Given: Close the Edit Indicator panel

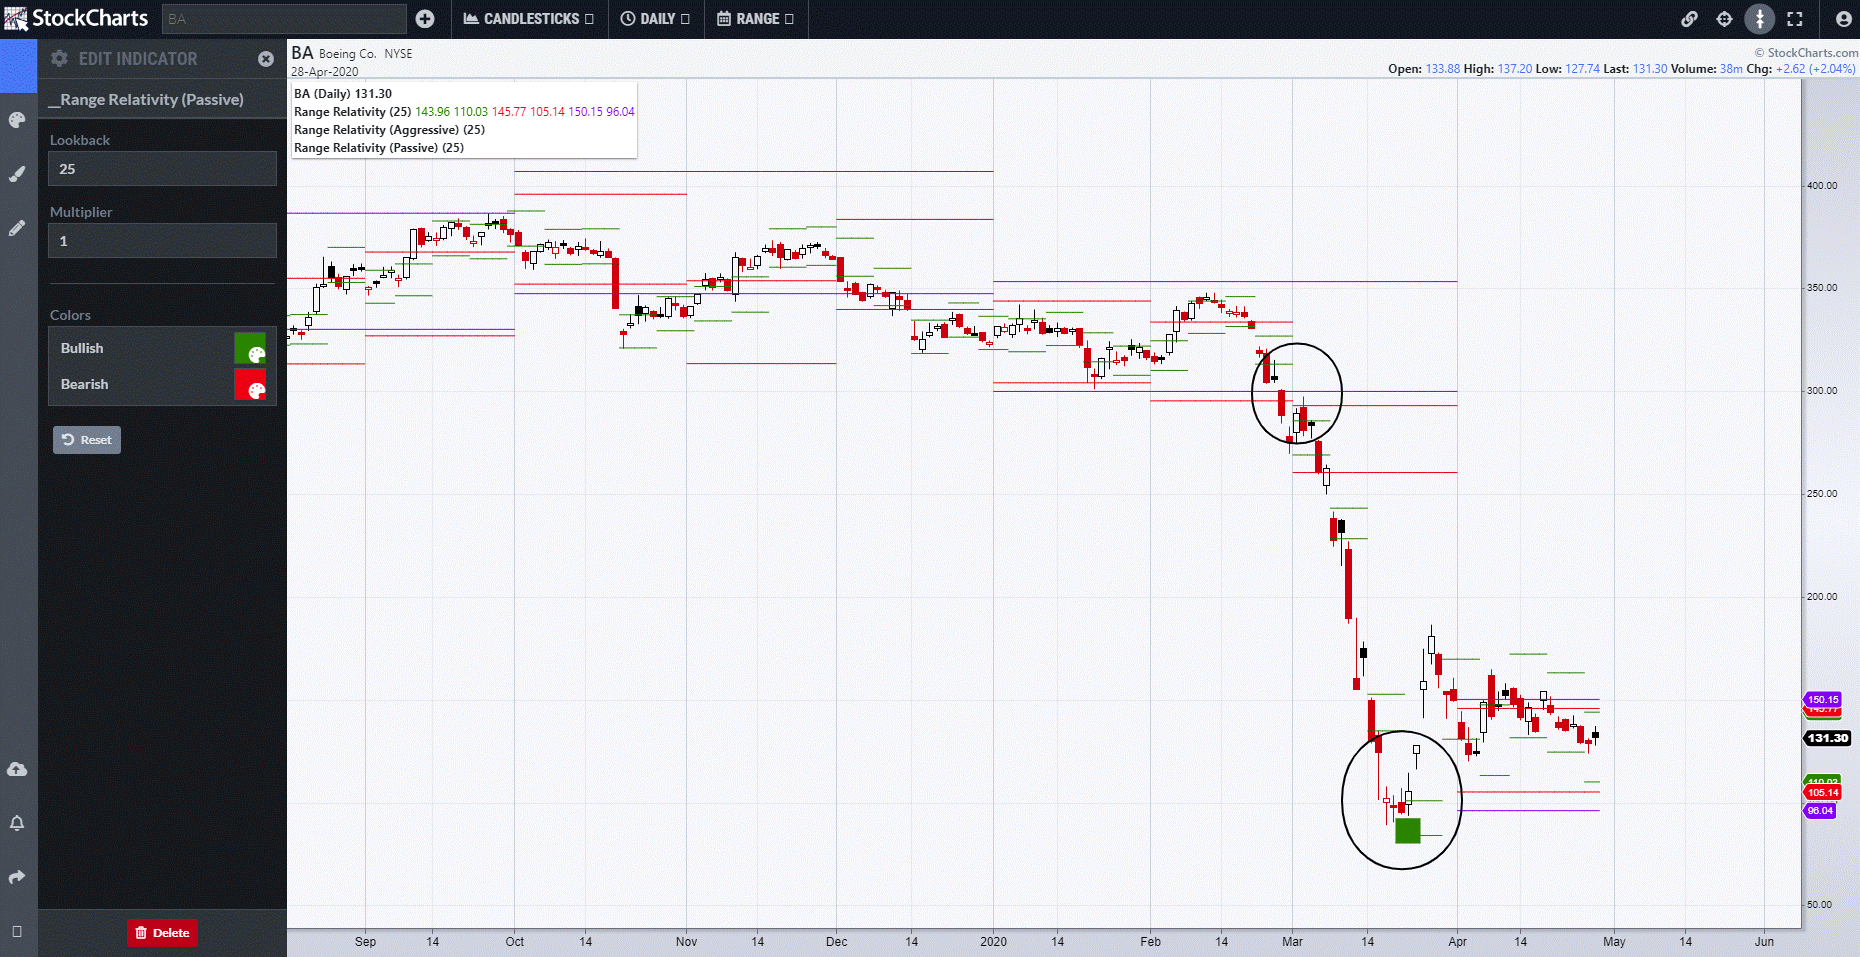Looking at the screenshot, I should pyautogui.click(x=266, y=59).
